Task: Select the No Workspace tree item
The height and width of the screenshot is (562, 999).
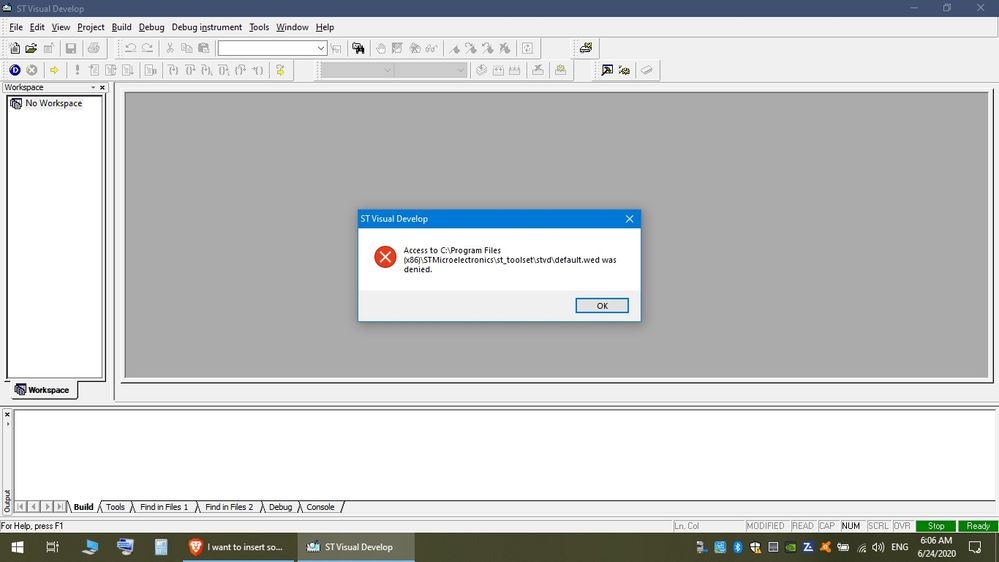Action: (54, 103)
